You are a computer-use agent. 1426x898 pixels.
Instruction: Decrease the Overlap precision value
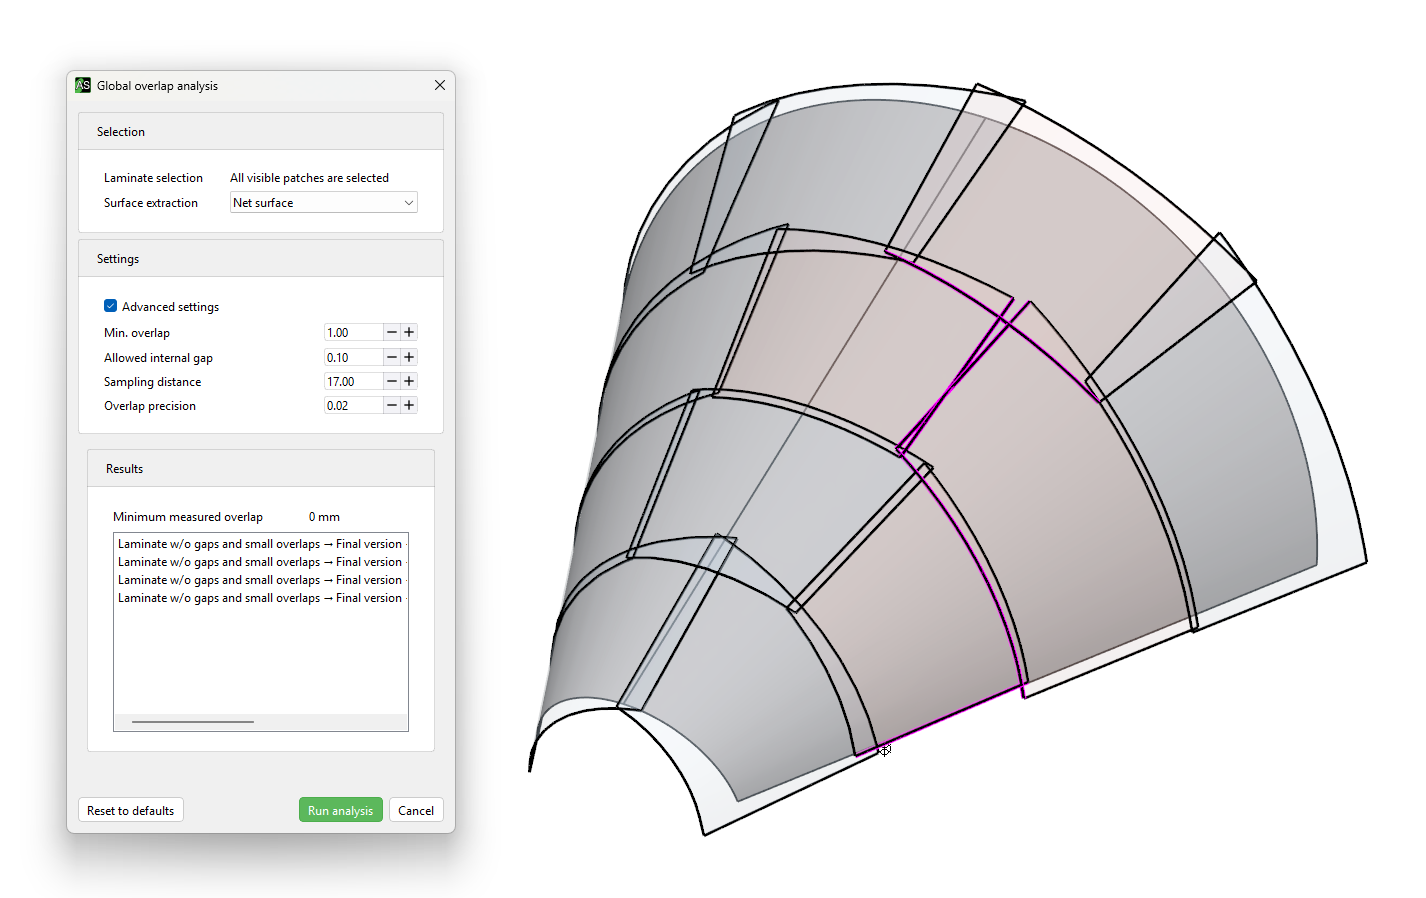pos(392,405)
